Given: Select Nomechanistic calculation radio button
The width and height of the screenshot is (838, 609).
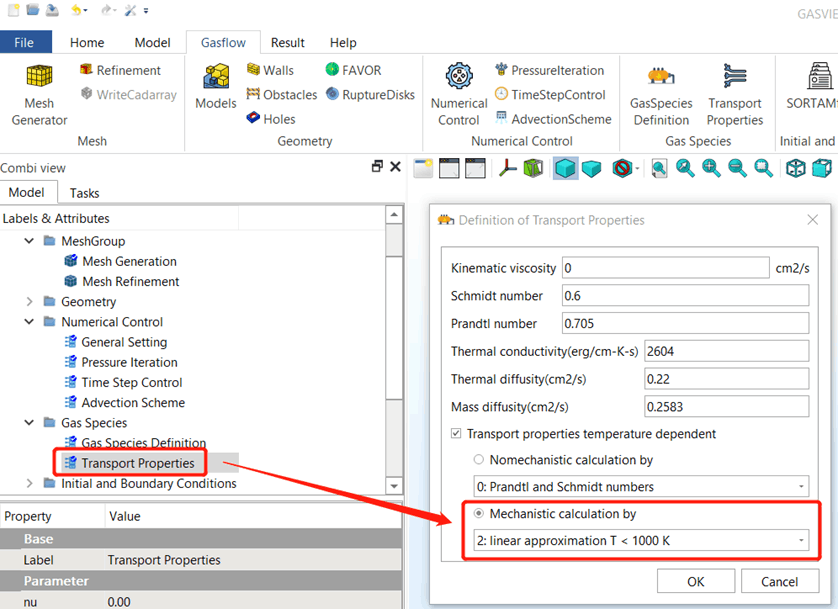Looking at the screenshot, I should click(479, 459).
